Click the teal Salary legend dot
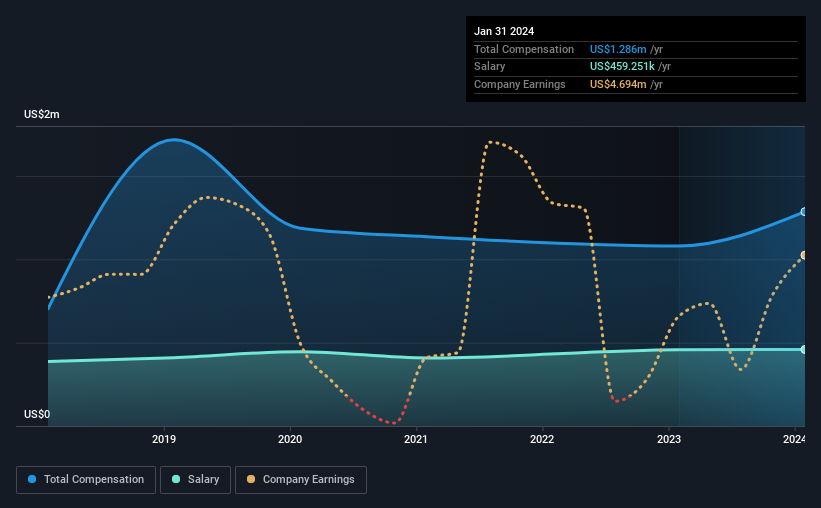The image size is (821, 508). (x=176, y=479)
